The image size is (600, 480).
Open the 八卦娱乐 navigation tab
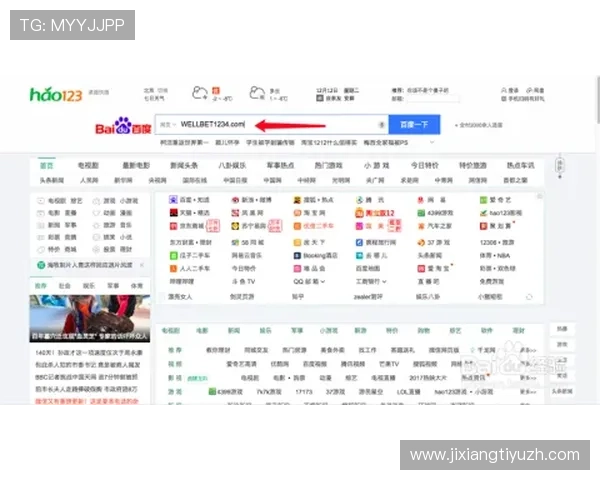232,165
